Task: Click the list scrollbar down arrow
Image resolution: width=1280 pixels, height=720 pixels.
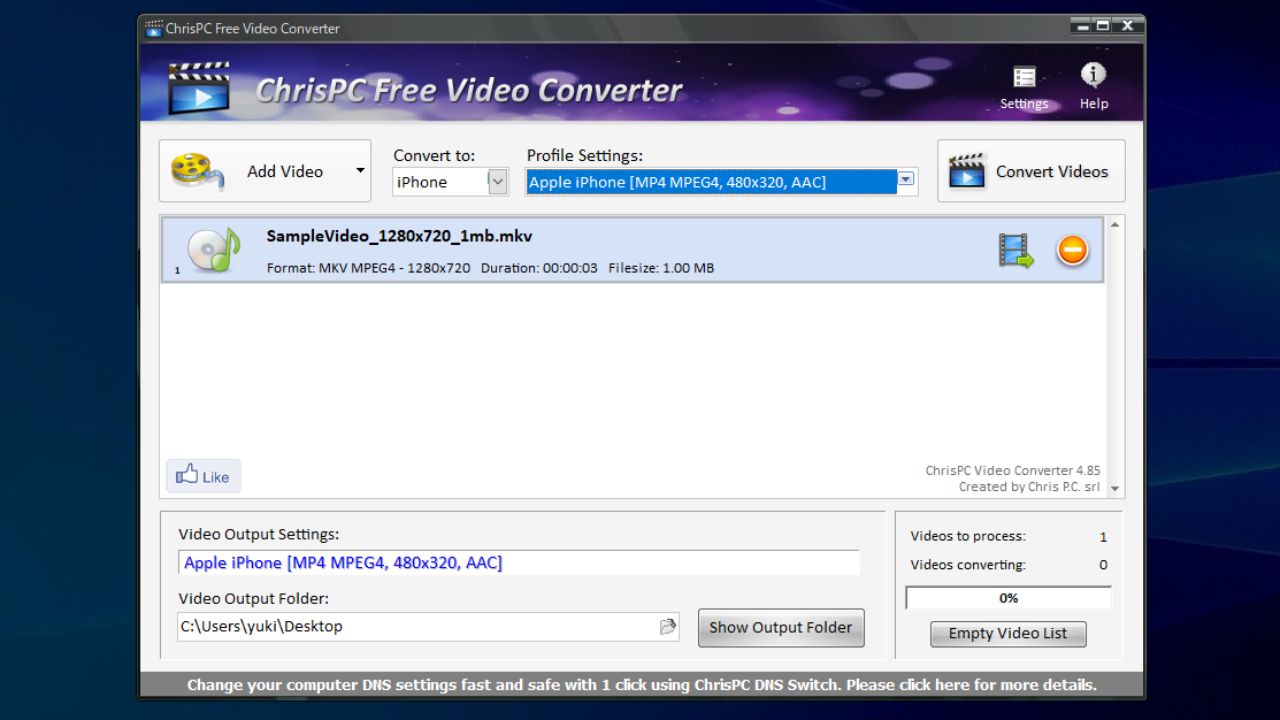Action: (x=1115, y=489)
